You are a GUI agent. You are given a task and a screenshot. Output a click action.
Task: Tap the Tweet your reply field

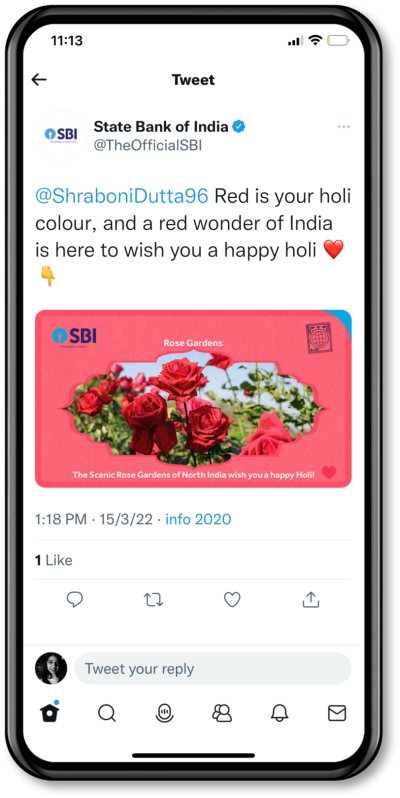tap(213, 668)
